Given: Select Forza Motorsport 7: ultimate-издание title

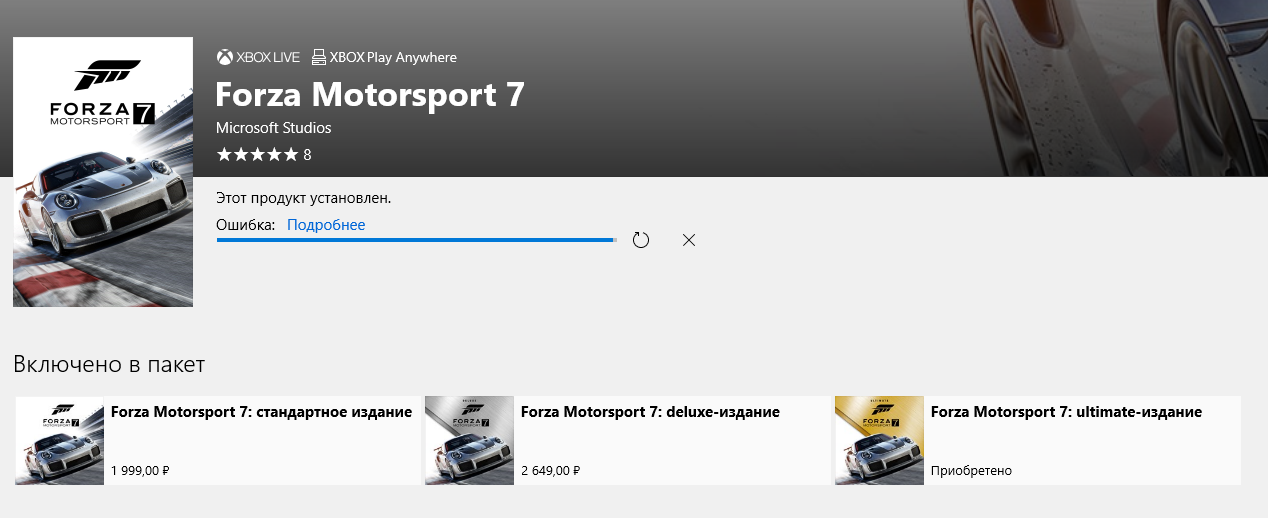Looking at the screenshot, I should (x=1066, y=412).
